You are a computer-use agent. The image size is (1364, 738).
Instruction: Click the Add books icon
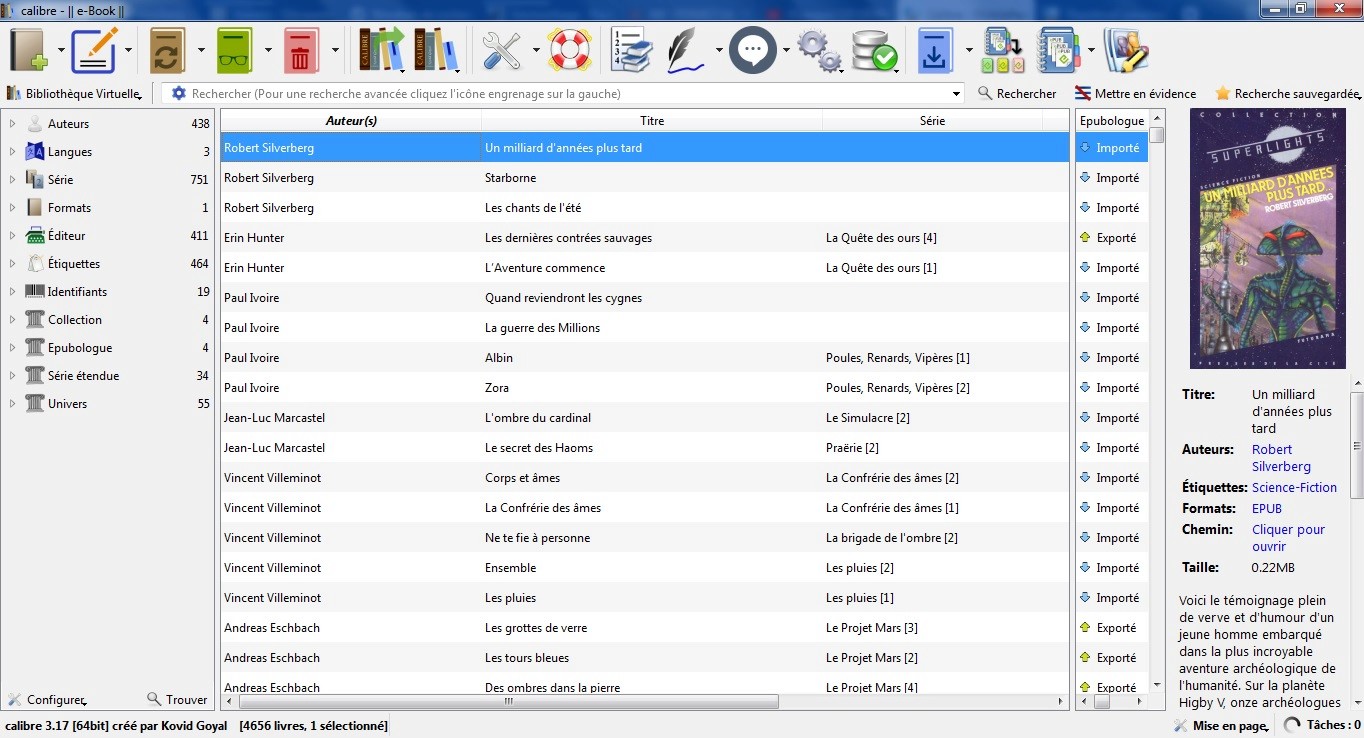[x=30, y=50]
